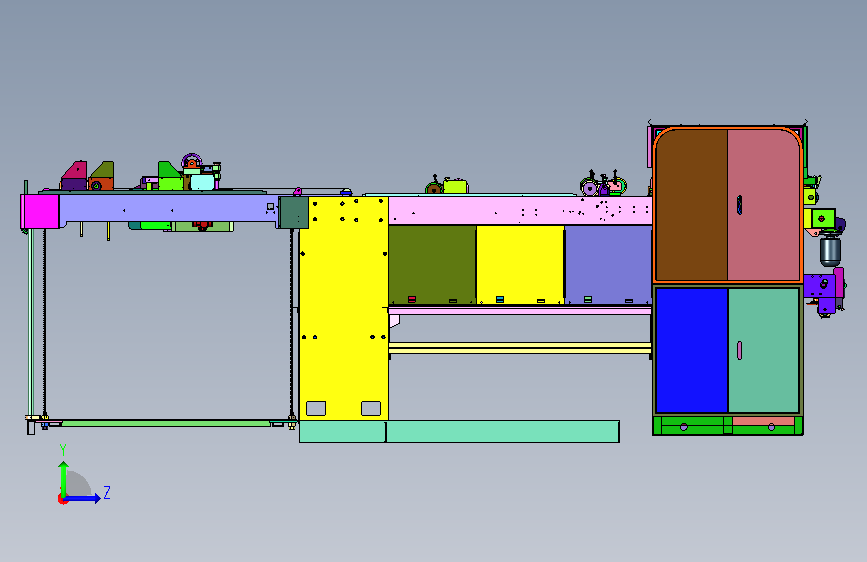867x562 pixels.
Task: Click the 'Y' axis label
Action: click(63, 450)
